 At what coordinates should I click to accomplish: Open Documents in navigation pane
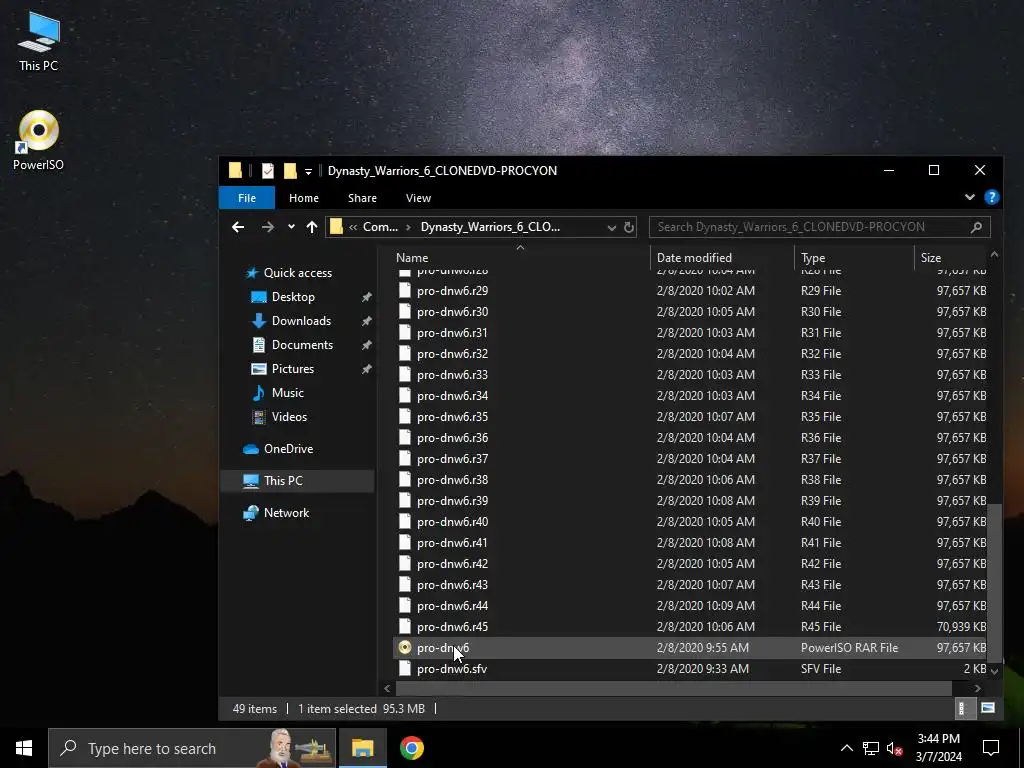point(302,345)
